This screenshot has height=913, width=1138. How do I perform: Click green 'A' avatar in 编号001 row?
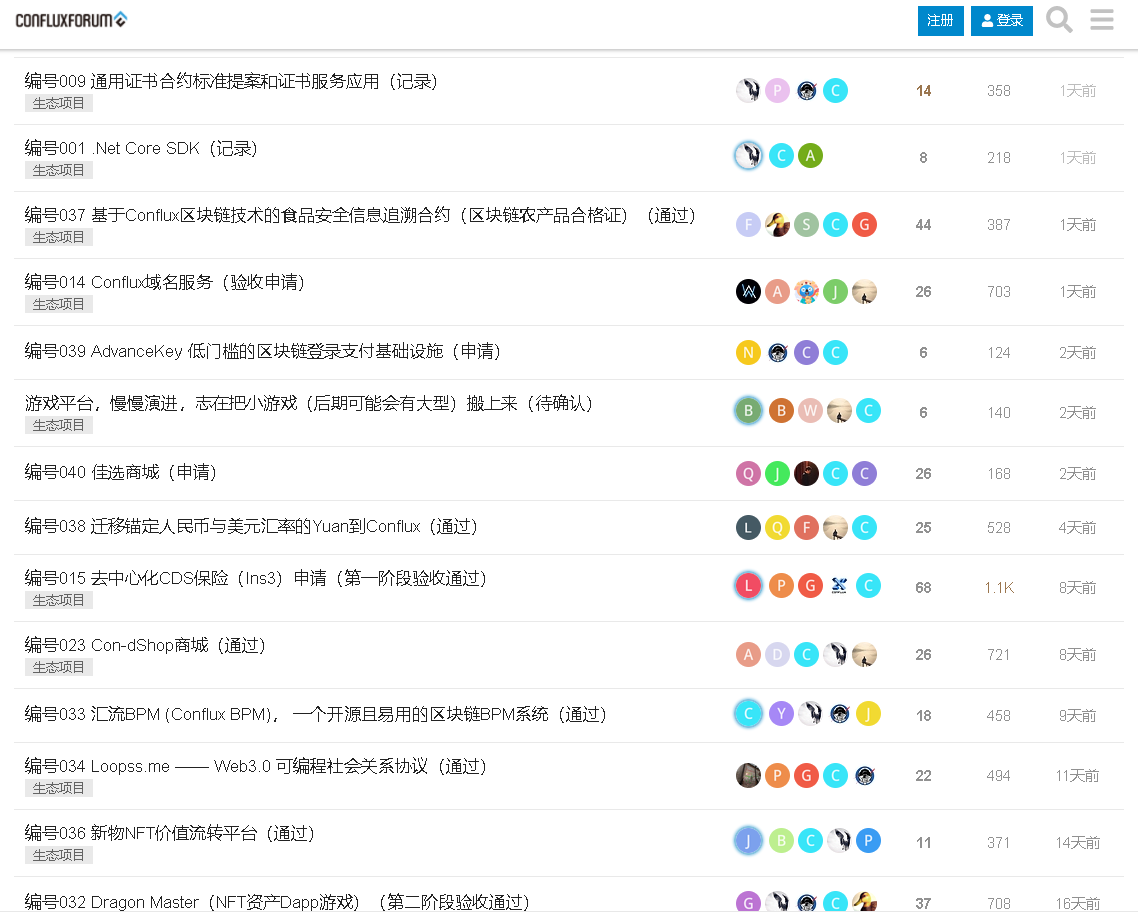810,156
